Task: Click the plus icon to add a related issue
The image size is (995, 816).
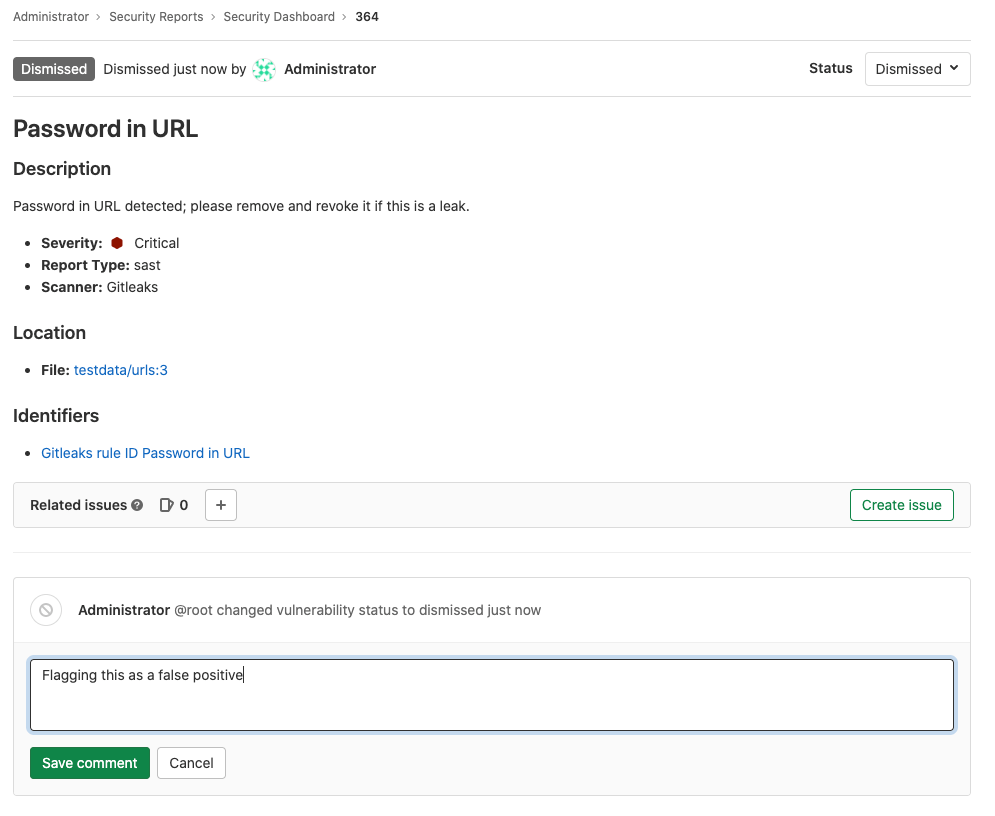Action: click(x=220, y=505)
